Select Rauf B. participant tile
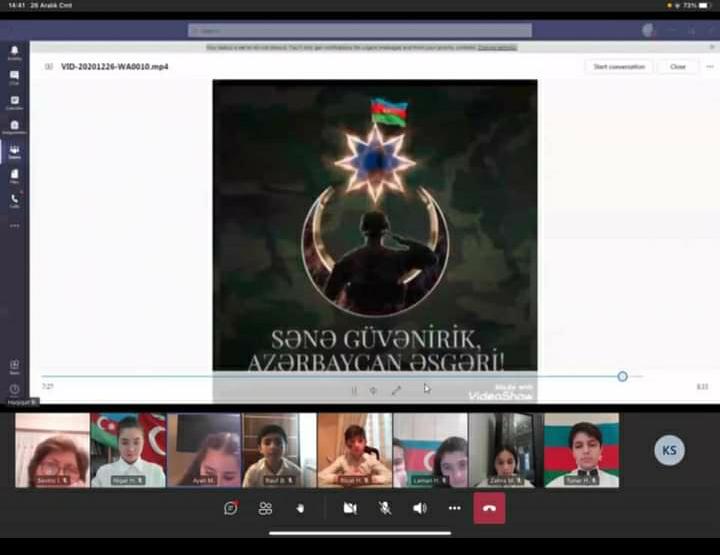Screen dimensions: 720x555 click(279, 450)
